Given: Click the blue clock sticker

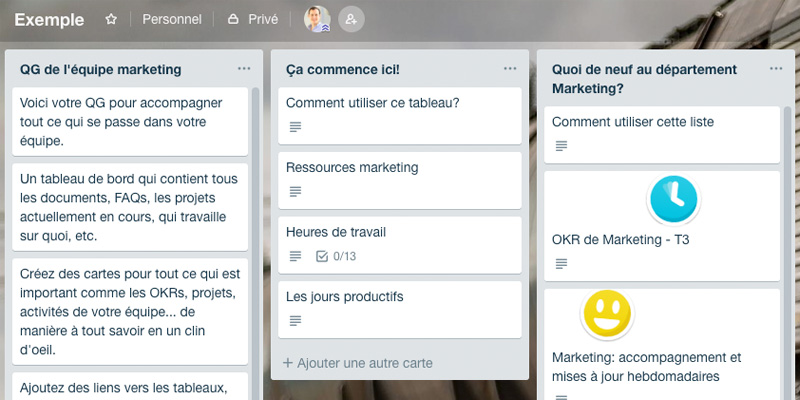Looking at the screenshot, I should [673, 199].
